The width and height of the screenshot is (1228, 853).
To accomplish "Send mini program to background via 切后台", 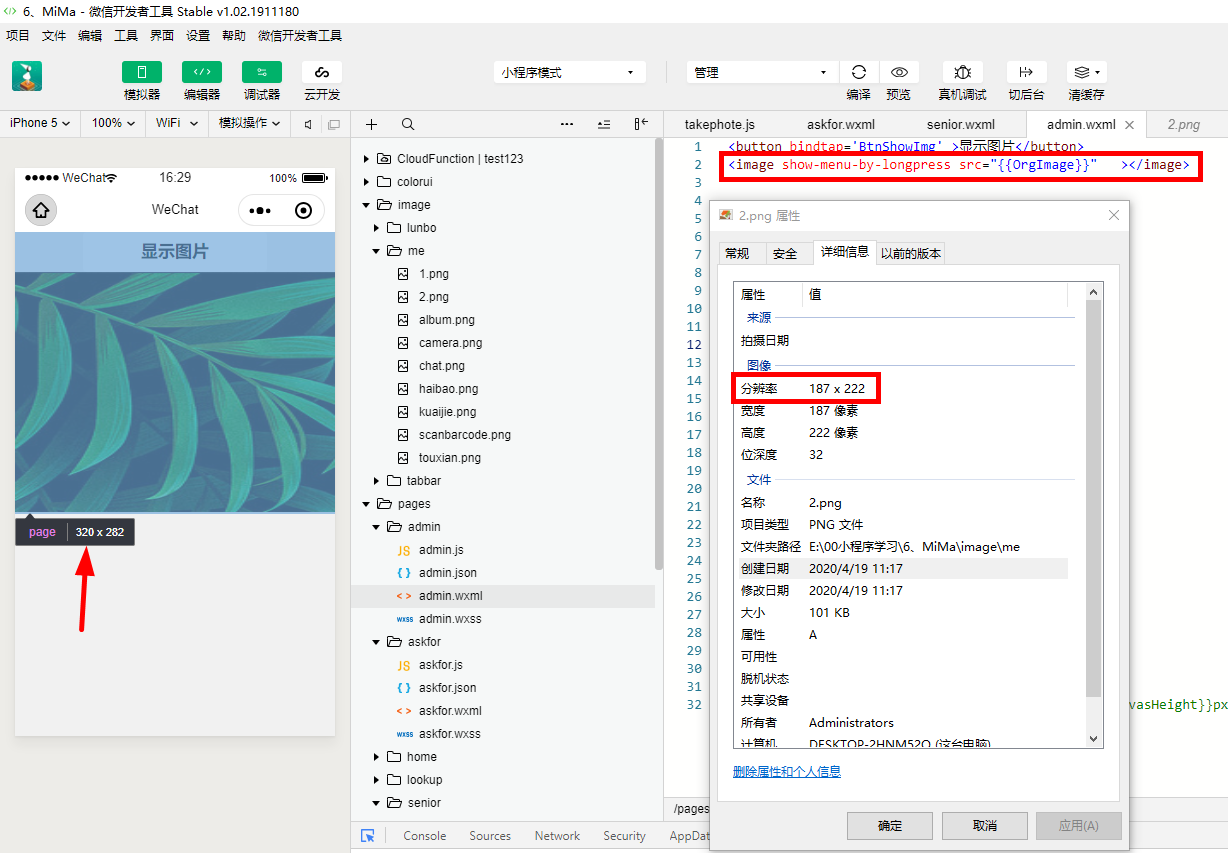I will [x=1025, y=72].
